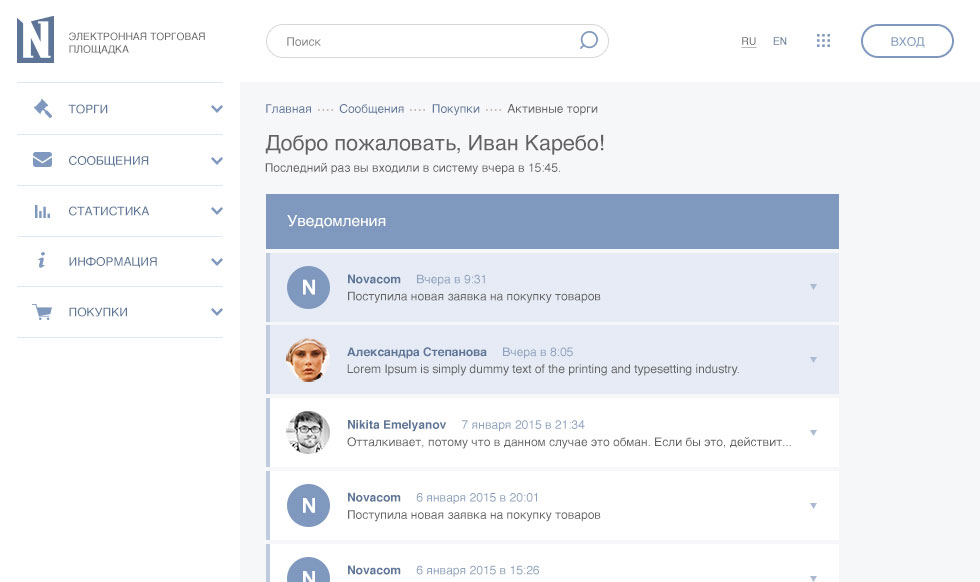Navigate to Активные торги in the breadcrumbs

pos(553,108)
